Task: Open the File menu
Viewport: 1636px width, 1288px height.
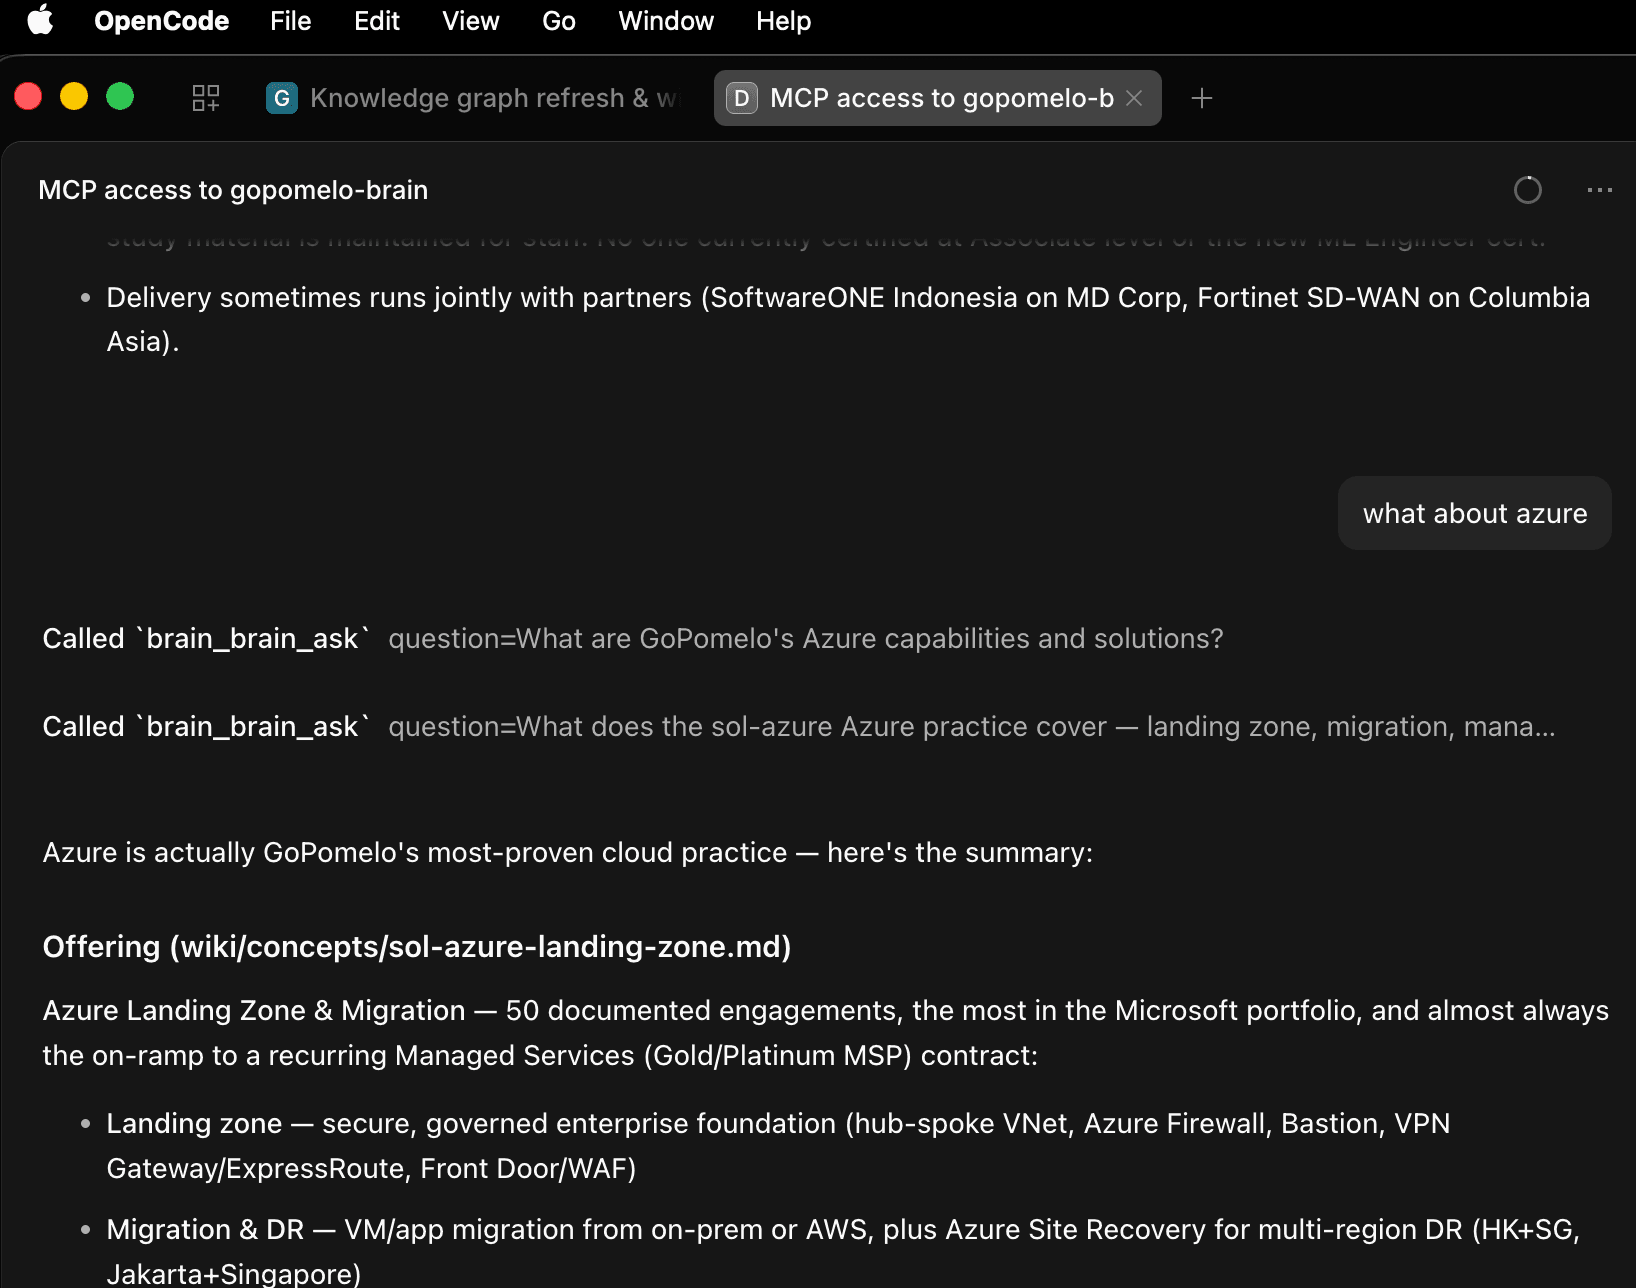Action: click(x=290, y=21)
